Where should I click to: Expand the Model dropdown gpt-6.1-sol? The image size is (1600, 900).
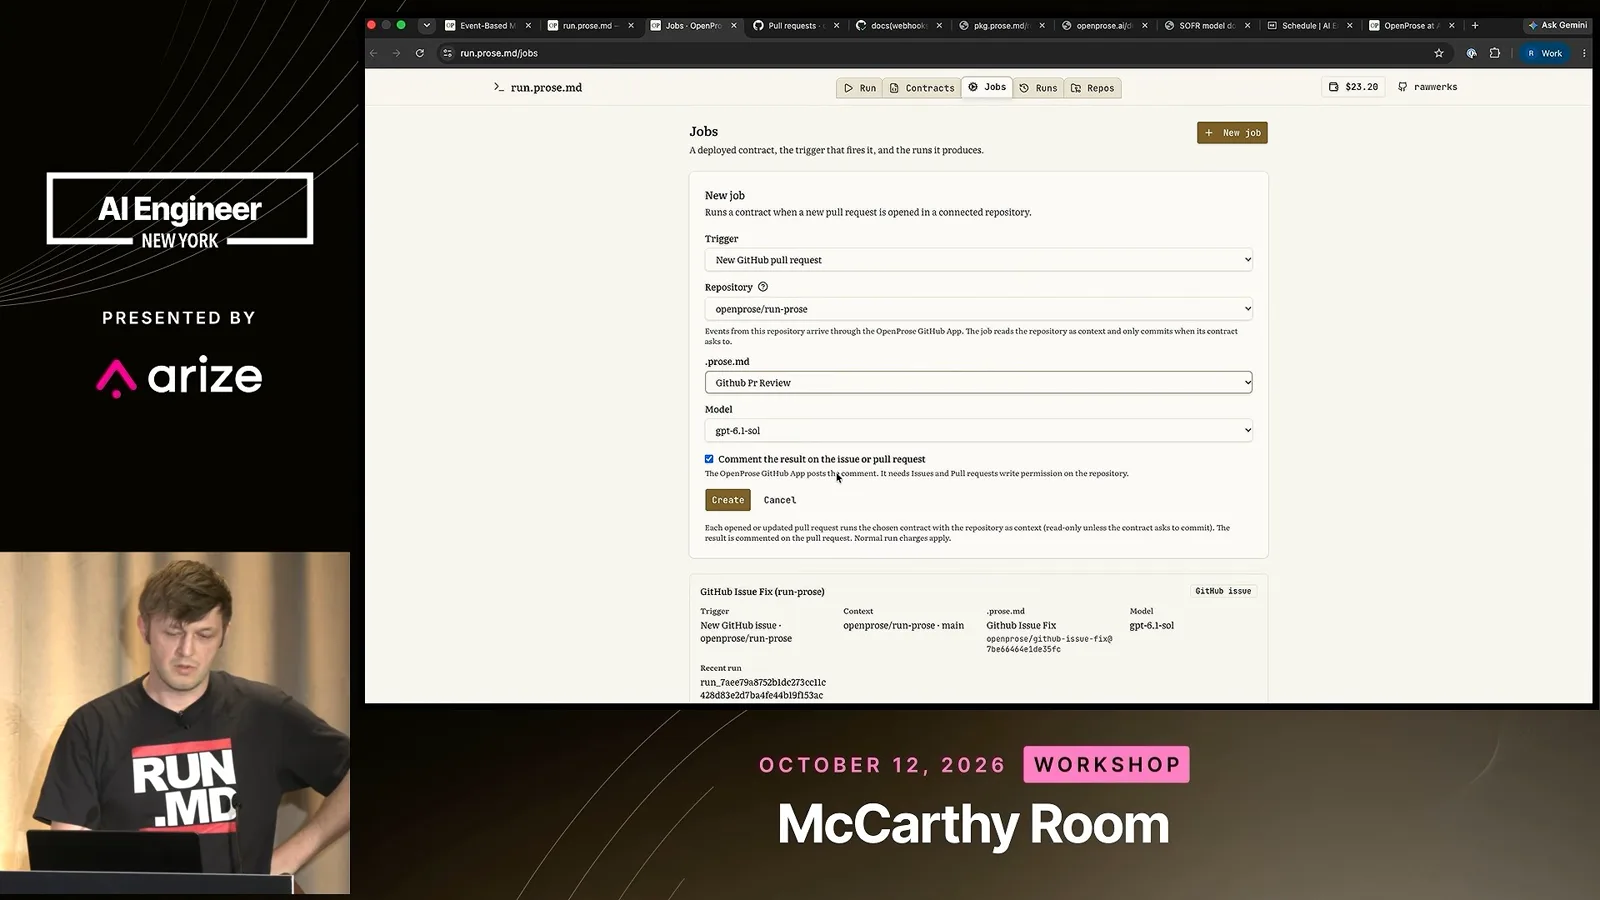click(x=978, y=431)
